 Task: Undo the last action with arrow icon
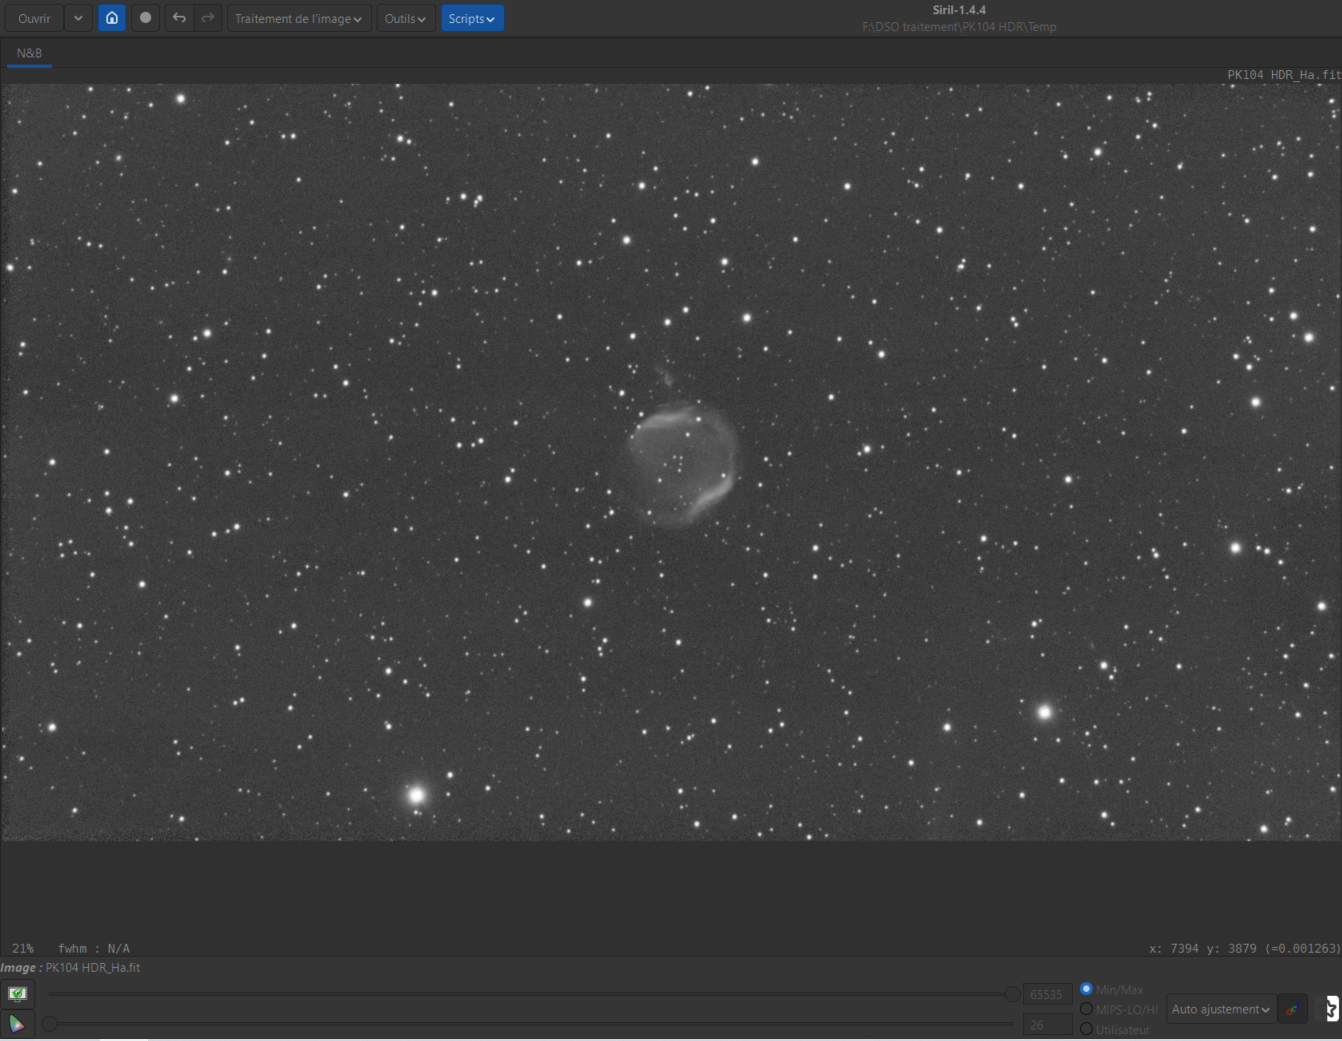point(178,18)
